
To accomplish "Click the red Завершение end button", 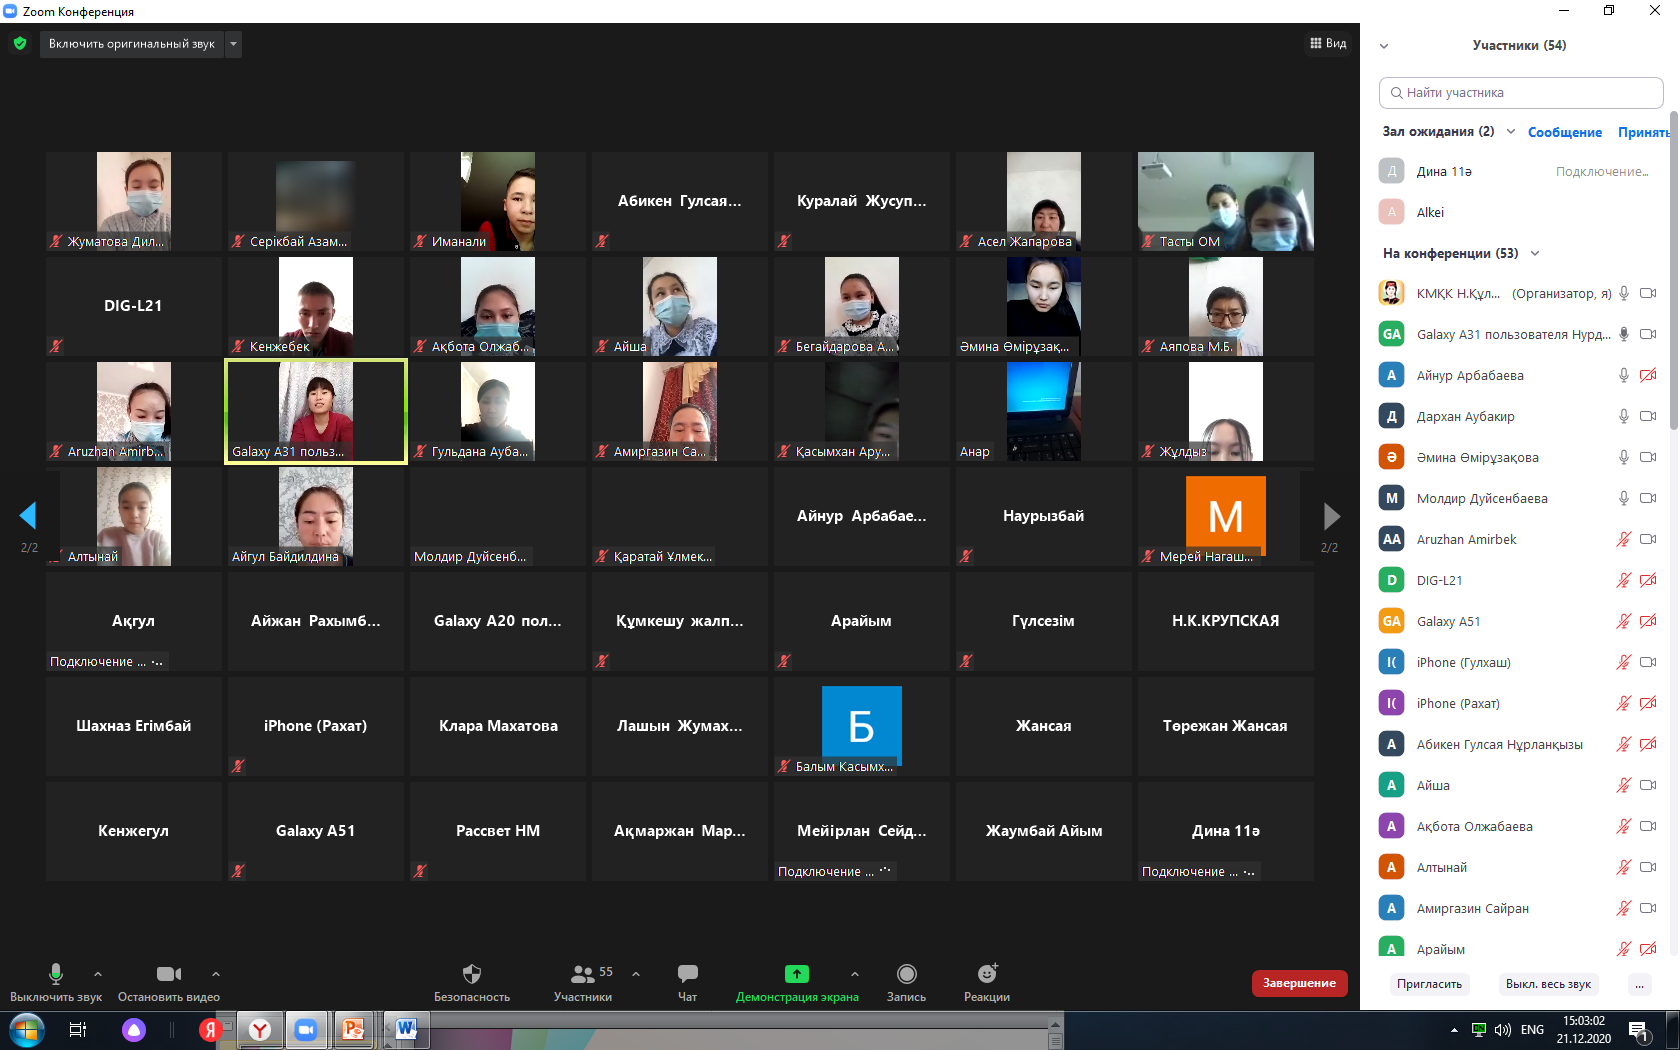I will 1299,983.
